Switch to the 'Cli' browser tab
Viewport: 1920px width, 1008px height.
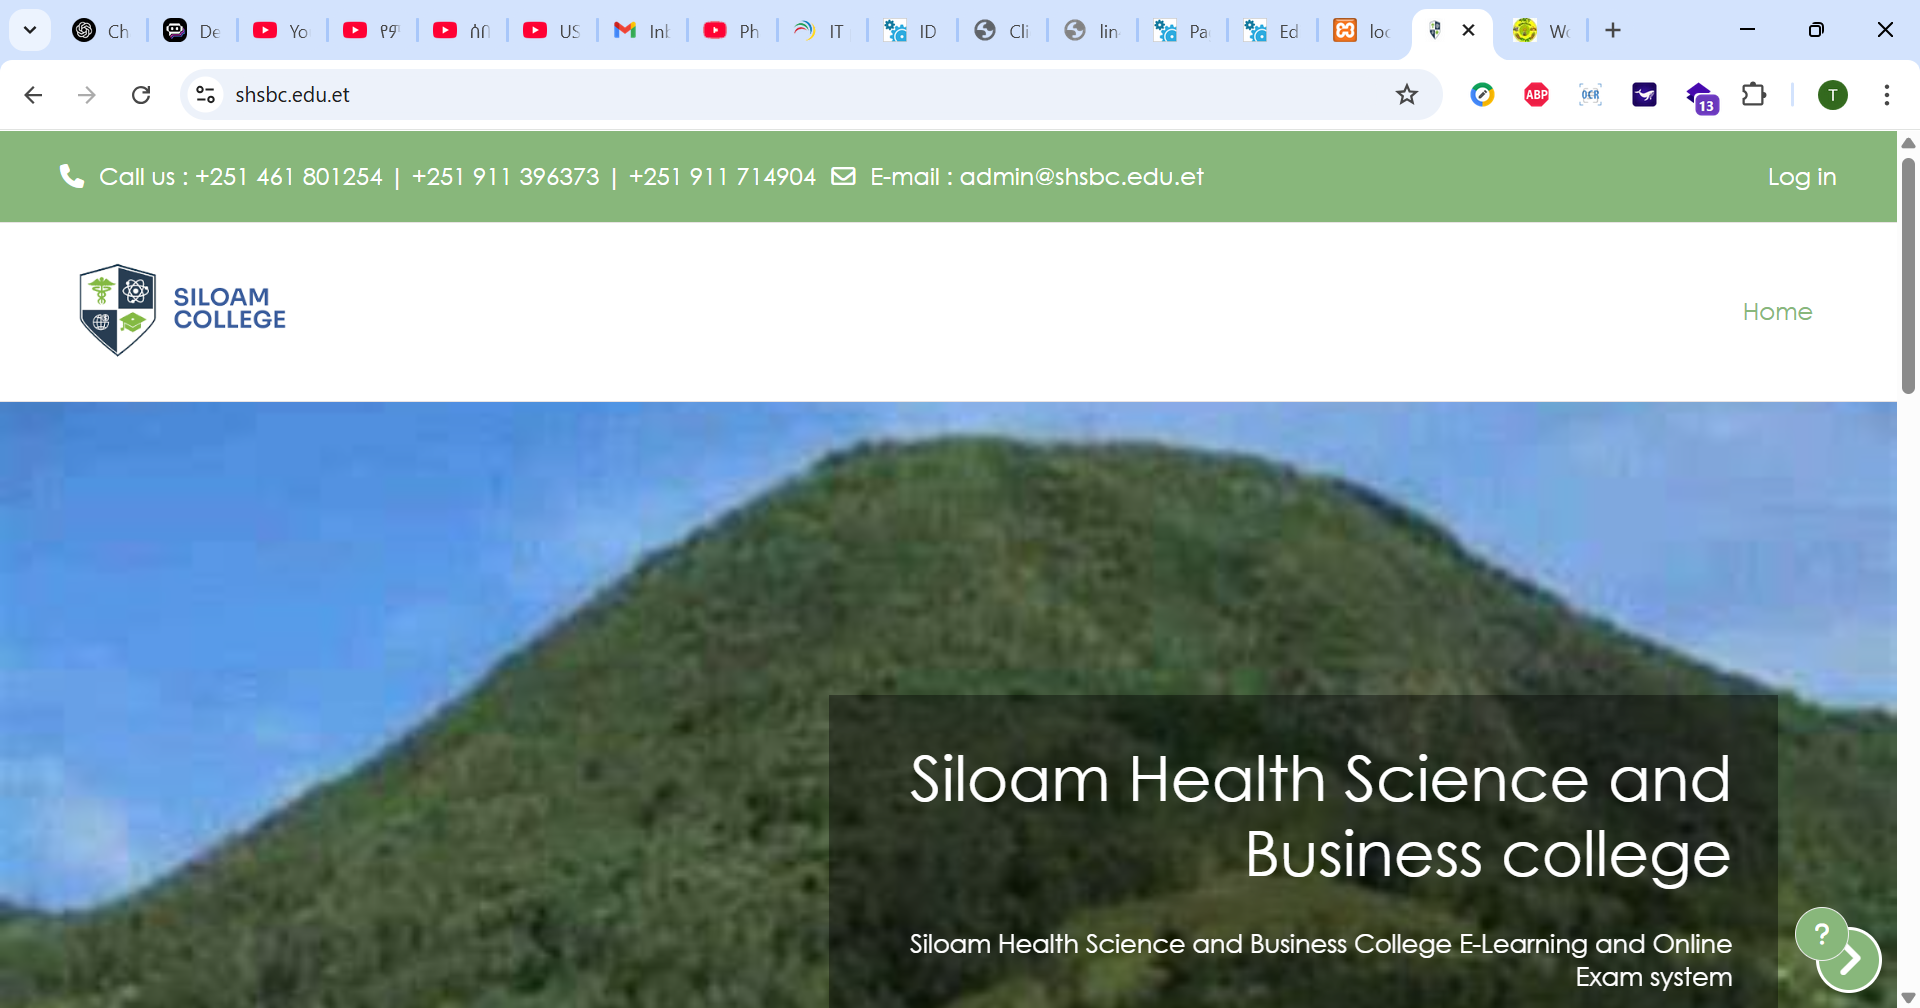click(x=1002, y=31)
